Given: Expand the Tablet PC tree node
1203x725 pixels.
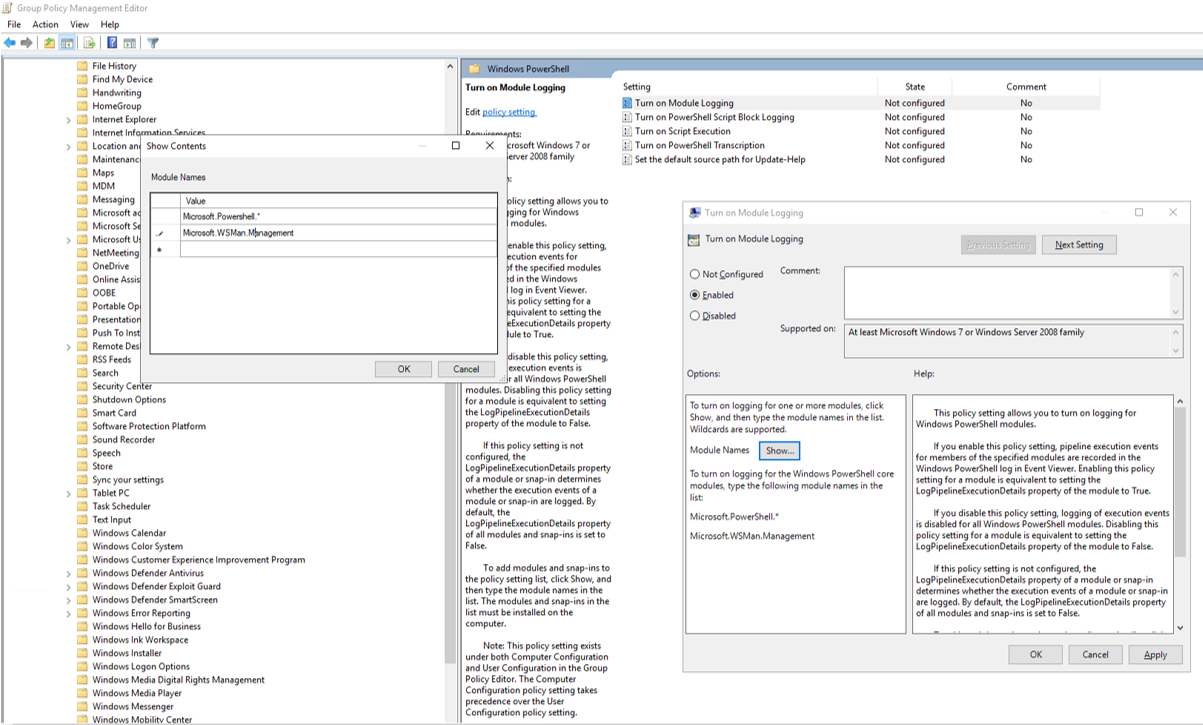Looking at the screenshot, I should [x=69, y=493].
